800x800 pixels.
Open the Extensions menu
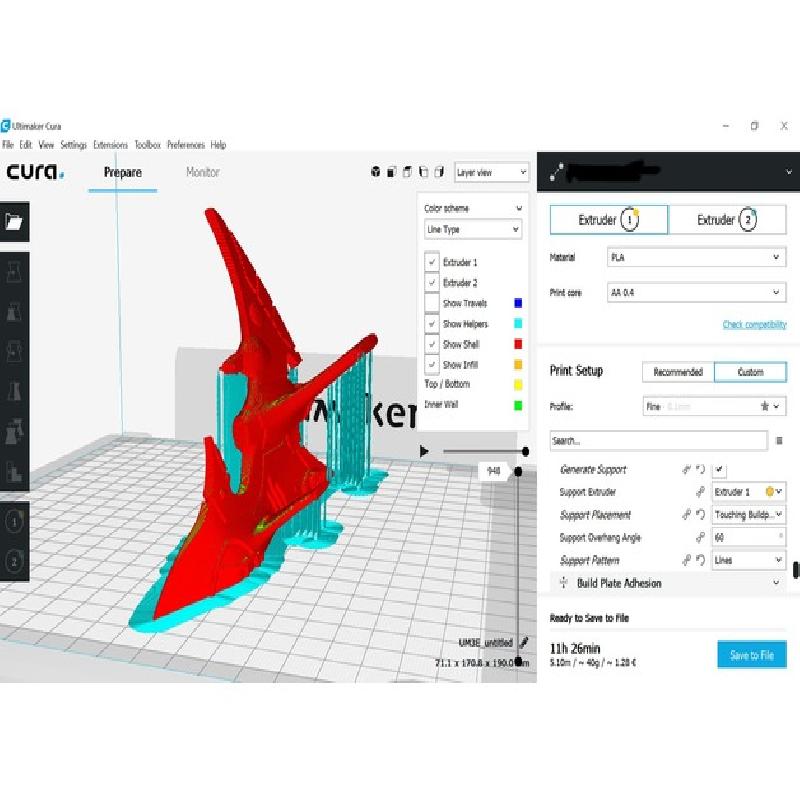click(x=110, y=145)
